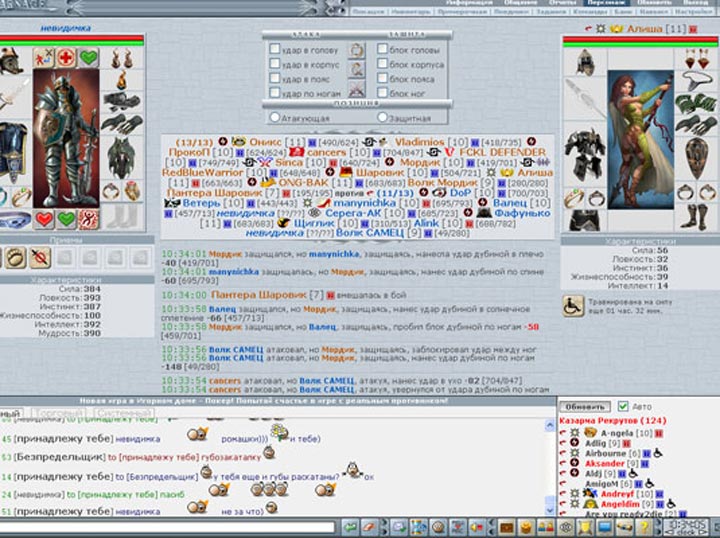Click Алиша's female character portrait
The image size is (720, 538).
[641, 140]
